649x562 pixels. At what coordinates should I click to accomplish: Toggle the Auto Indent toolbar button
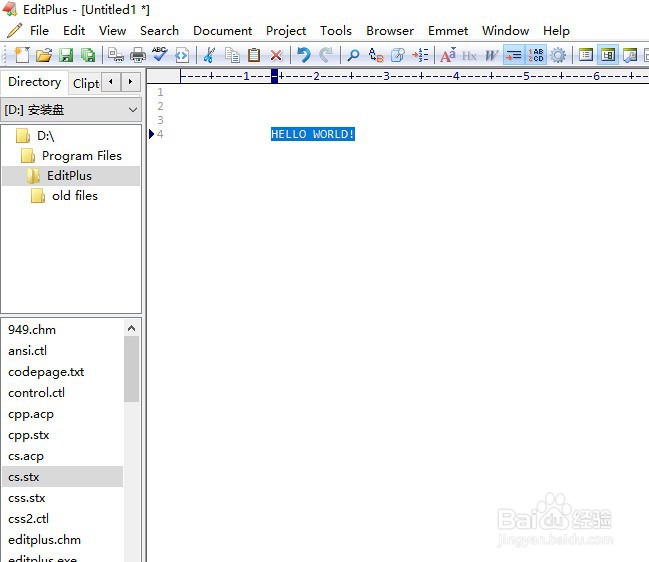(x=514, y=55)
